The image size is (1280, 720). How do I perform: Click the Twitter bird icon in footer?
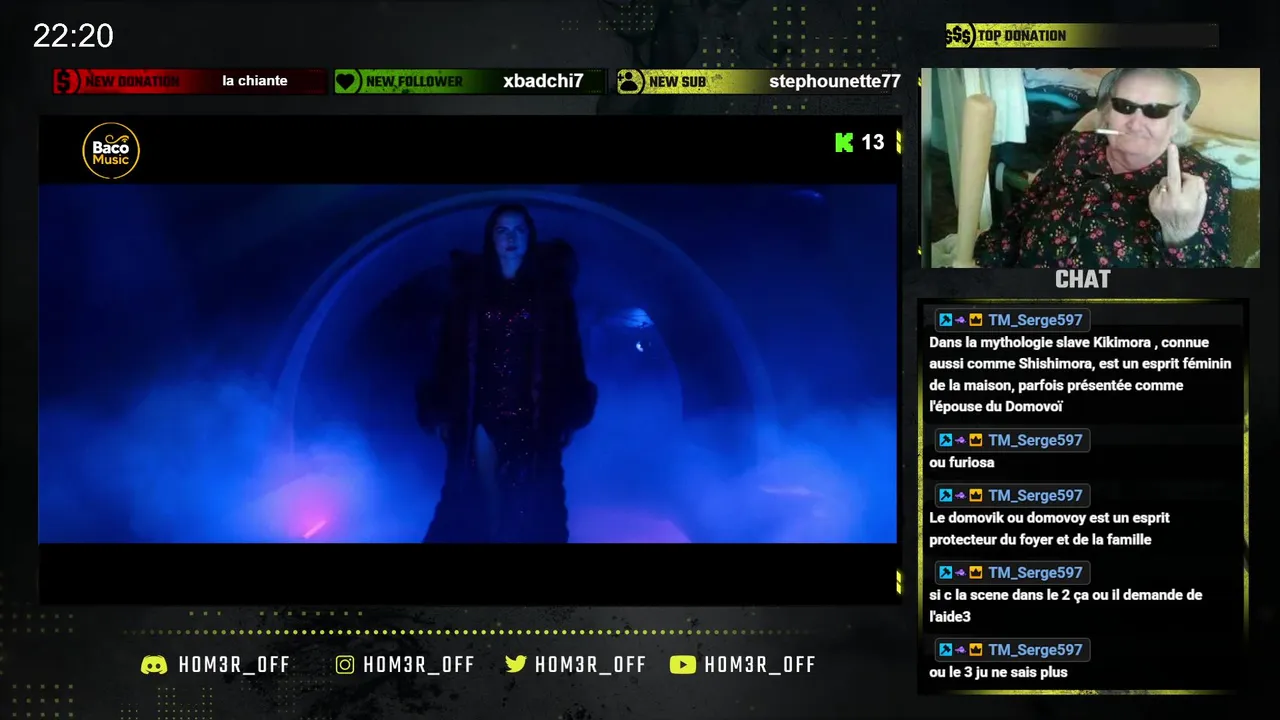click(516, 665)
